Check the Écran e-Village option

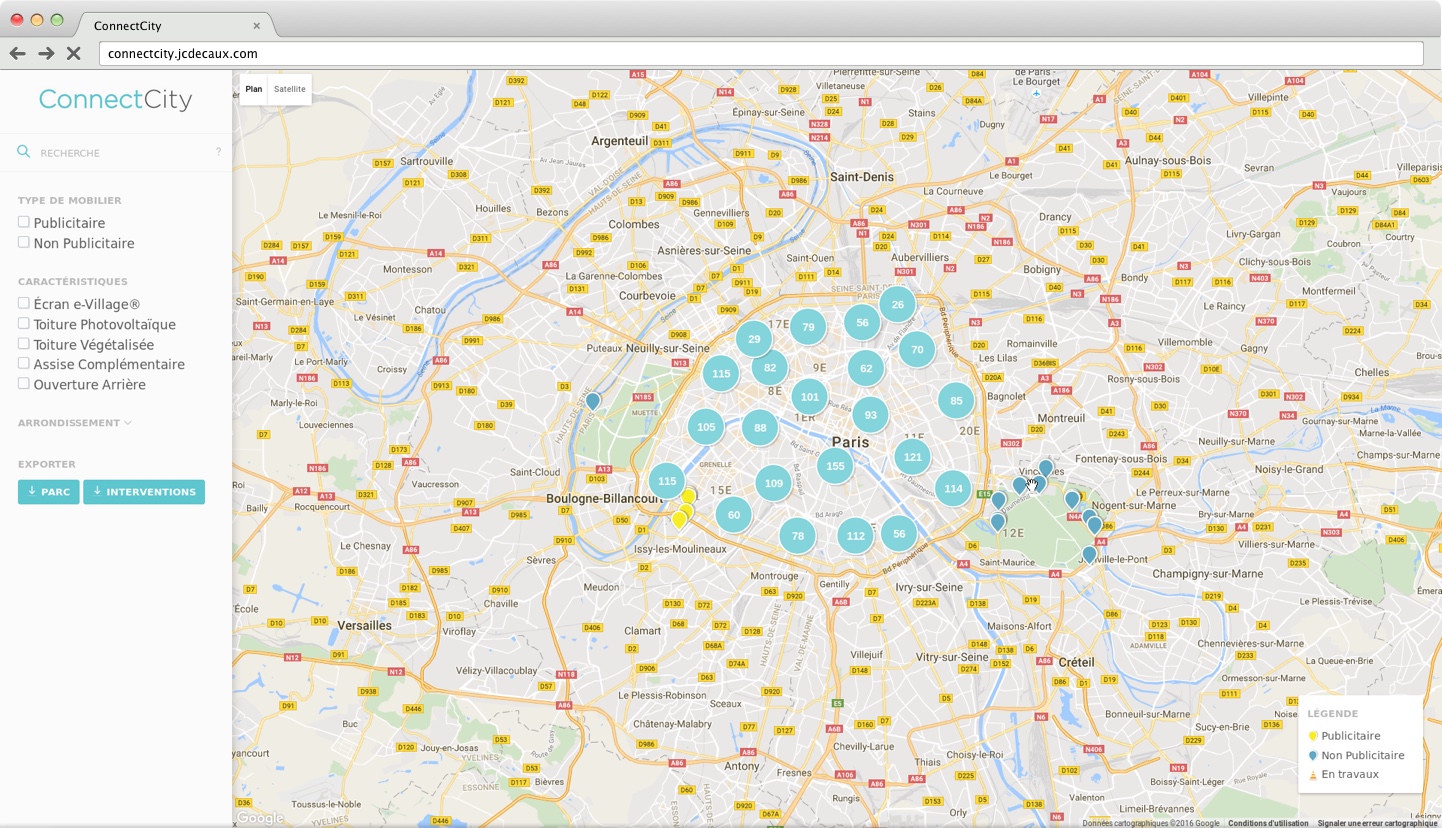pyautogui.click(x=23, y=303)
